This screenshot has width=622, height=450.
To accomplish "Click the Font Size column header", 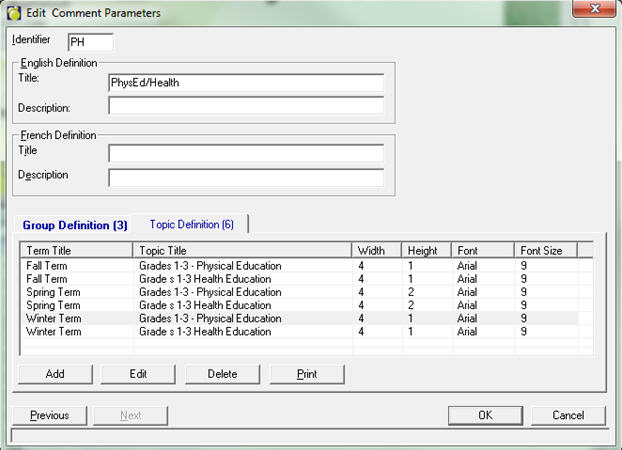I will (546, 250).
